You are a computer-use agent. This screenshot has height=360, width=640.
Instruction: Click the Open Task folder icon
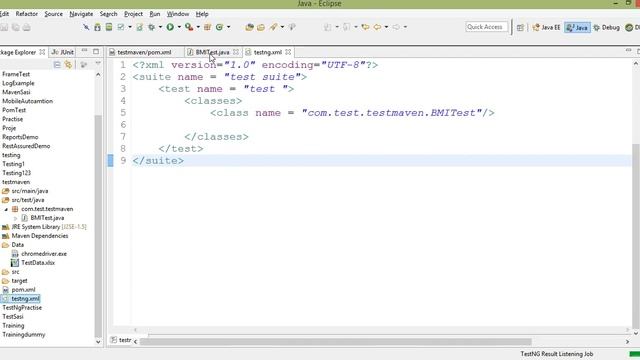click(261, 27)
